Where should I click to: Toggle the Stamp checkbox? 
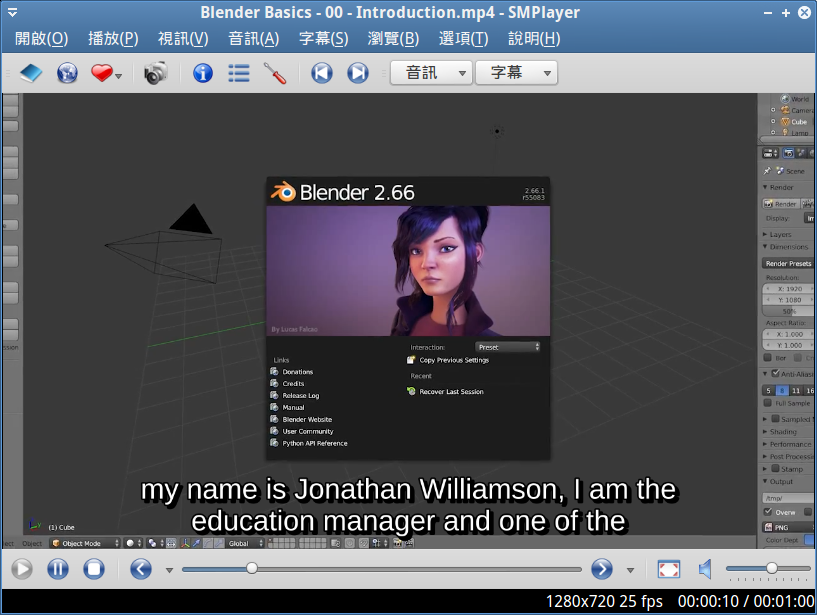point(775,469)
